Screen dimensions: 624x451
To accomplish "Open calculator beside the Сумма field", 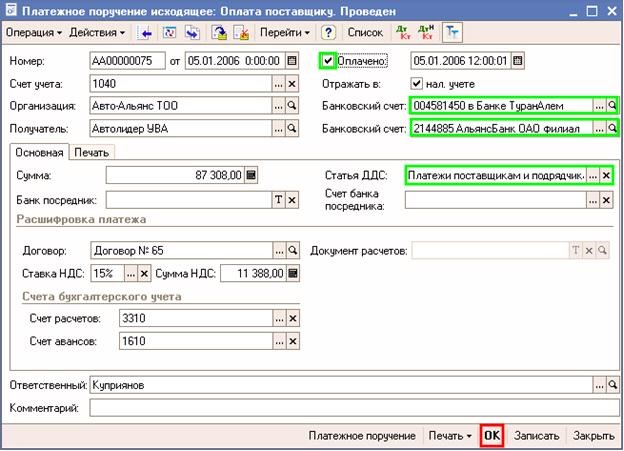I will click(x=251, y=175).
